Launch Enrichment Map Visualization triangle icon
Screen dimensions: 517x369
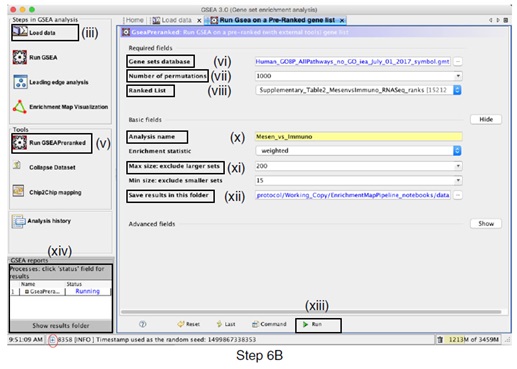[20, 107]
